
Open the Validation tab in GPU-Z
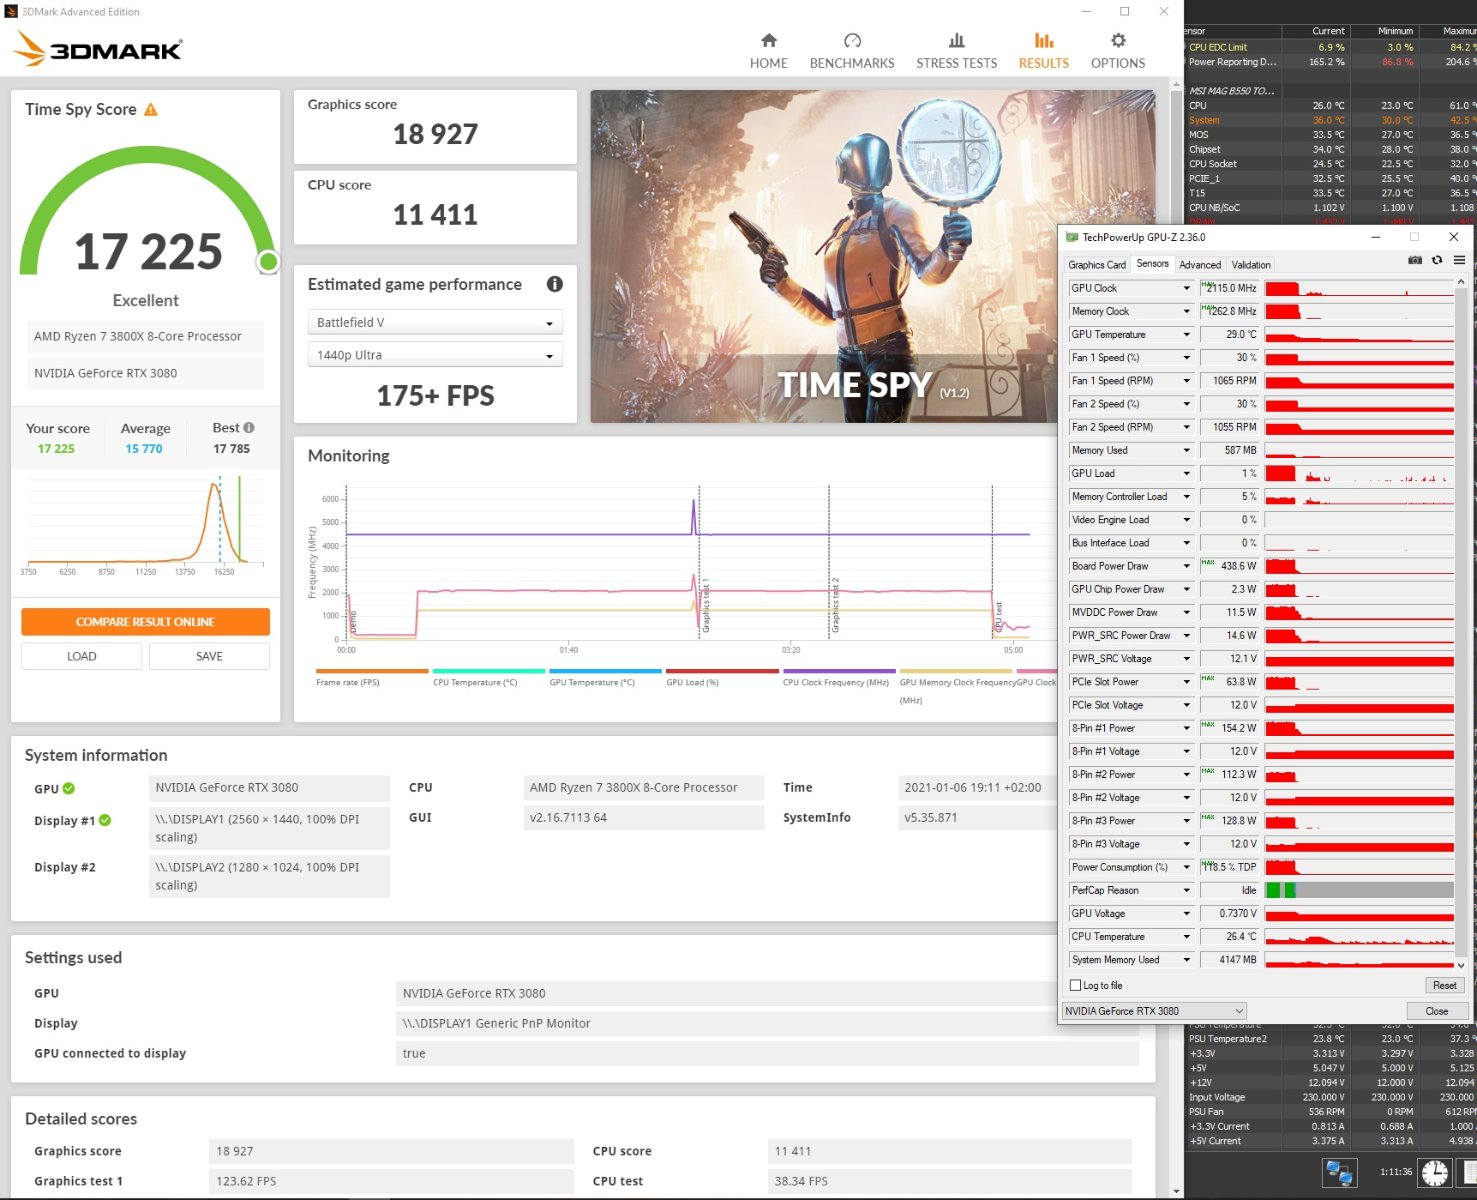(1251, 265)
